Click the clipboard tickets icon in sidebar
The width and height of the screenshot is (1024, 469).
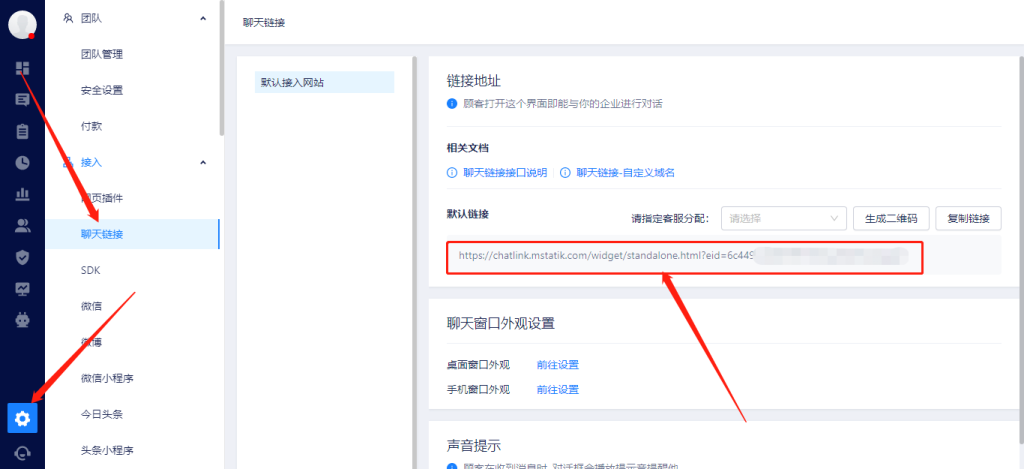pyautogui.click(x=22, y=131)
